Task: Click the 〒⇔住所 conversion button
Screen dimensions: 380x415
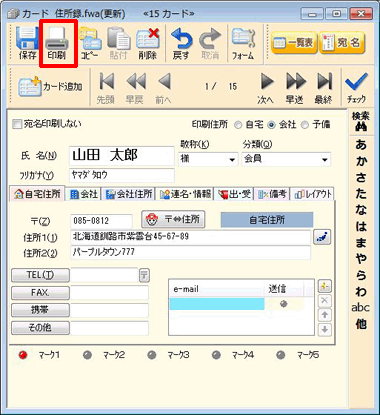Action: click(x=173, y=219)
